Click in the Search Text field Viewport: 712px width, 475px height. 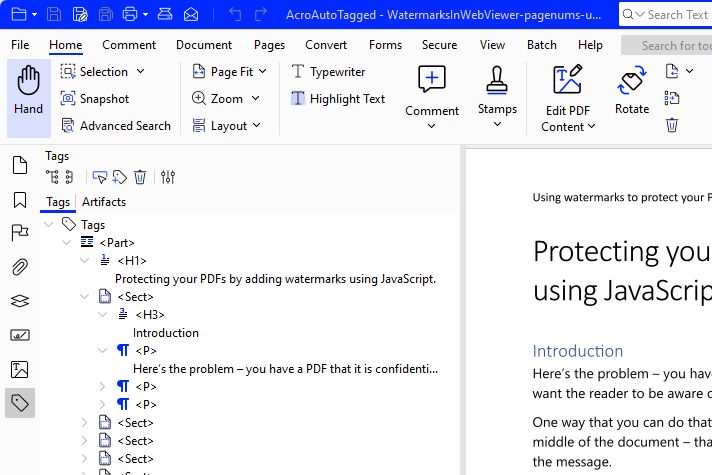click(666, 15)
